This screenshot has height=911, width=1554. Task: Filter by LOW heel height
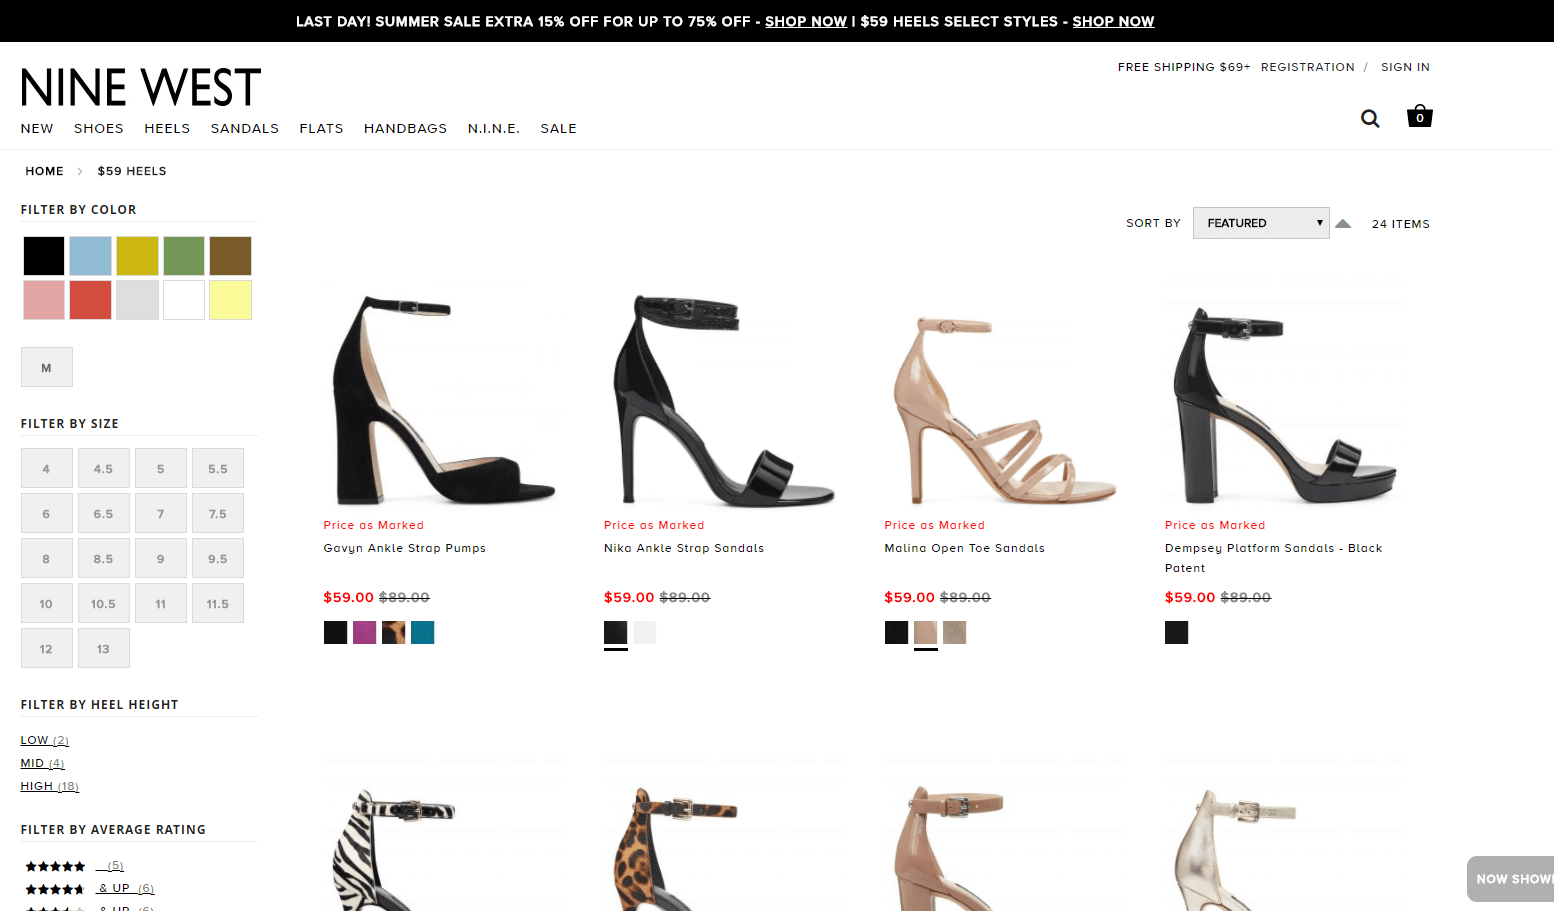(x=45, y=740)
